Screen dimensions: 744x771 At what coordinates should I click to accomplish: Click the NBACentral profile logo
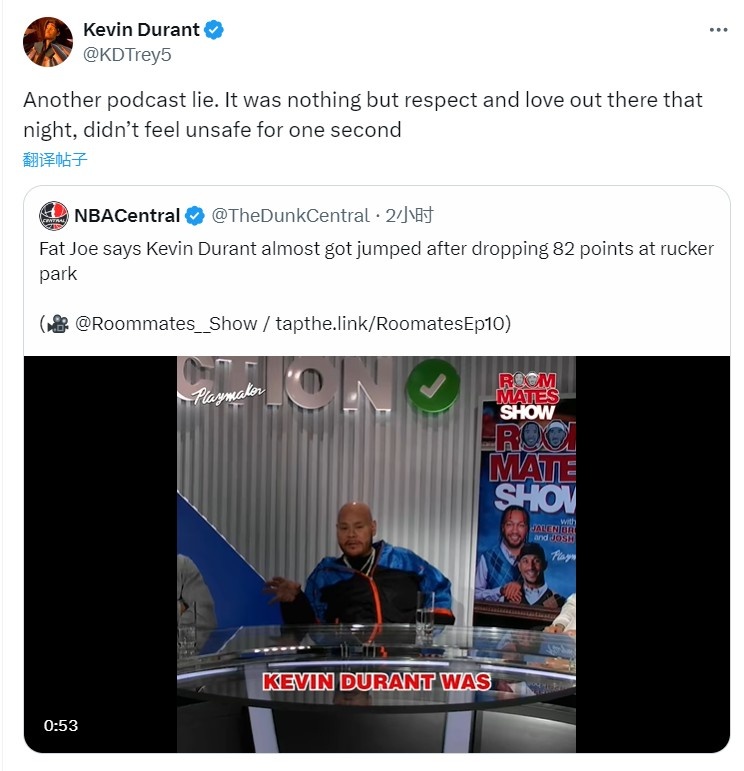coord(54,215)
